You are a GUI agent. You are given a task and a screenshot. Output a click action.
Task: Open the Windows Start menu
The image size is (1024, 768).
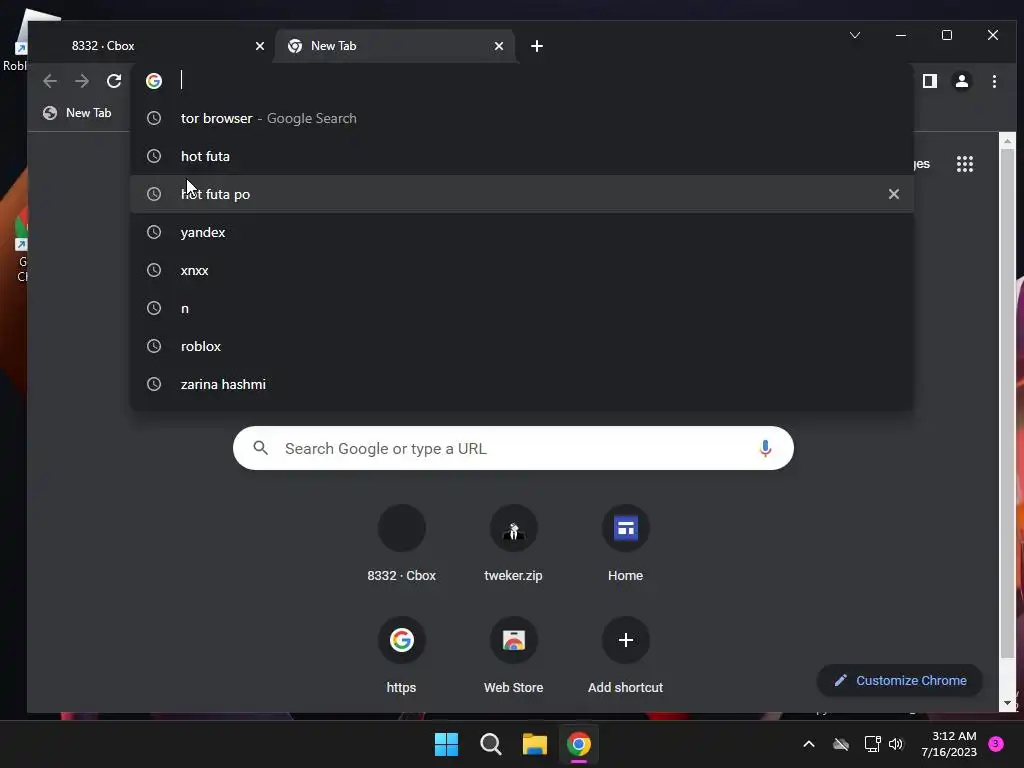point(447,744)
